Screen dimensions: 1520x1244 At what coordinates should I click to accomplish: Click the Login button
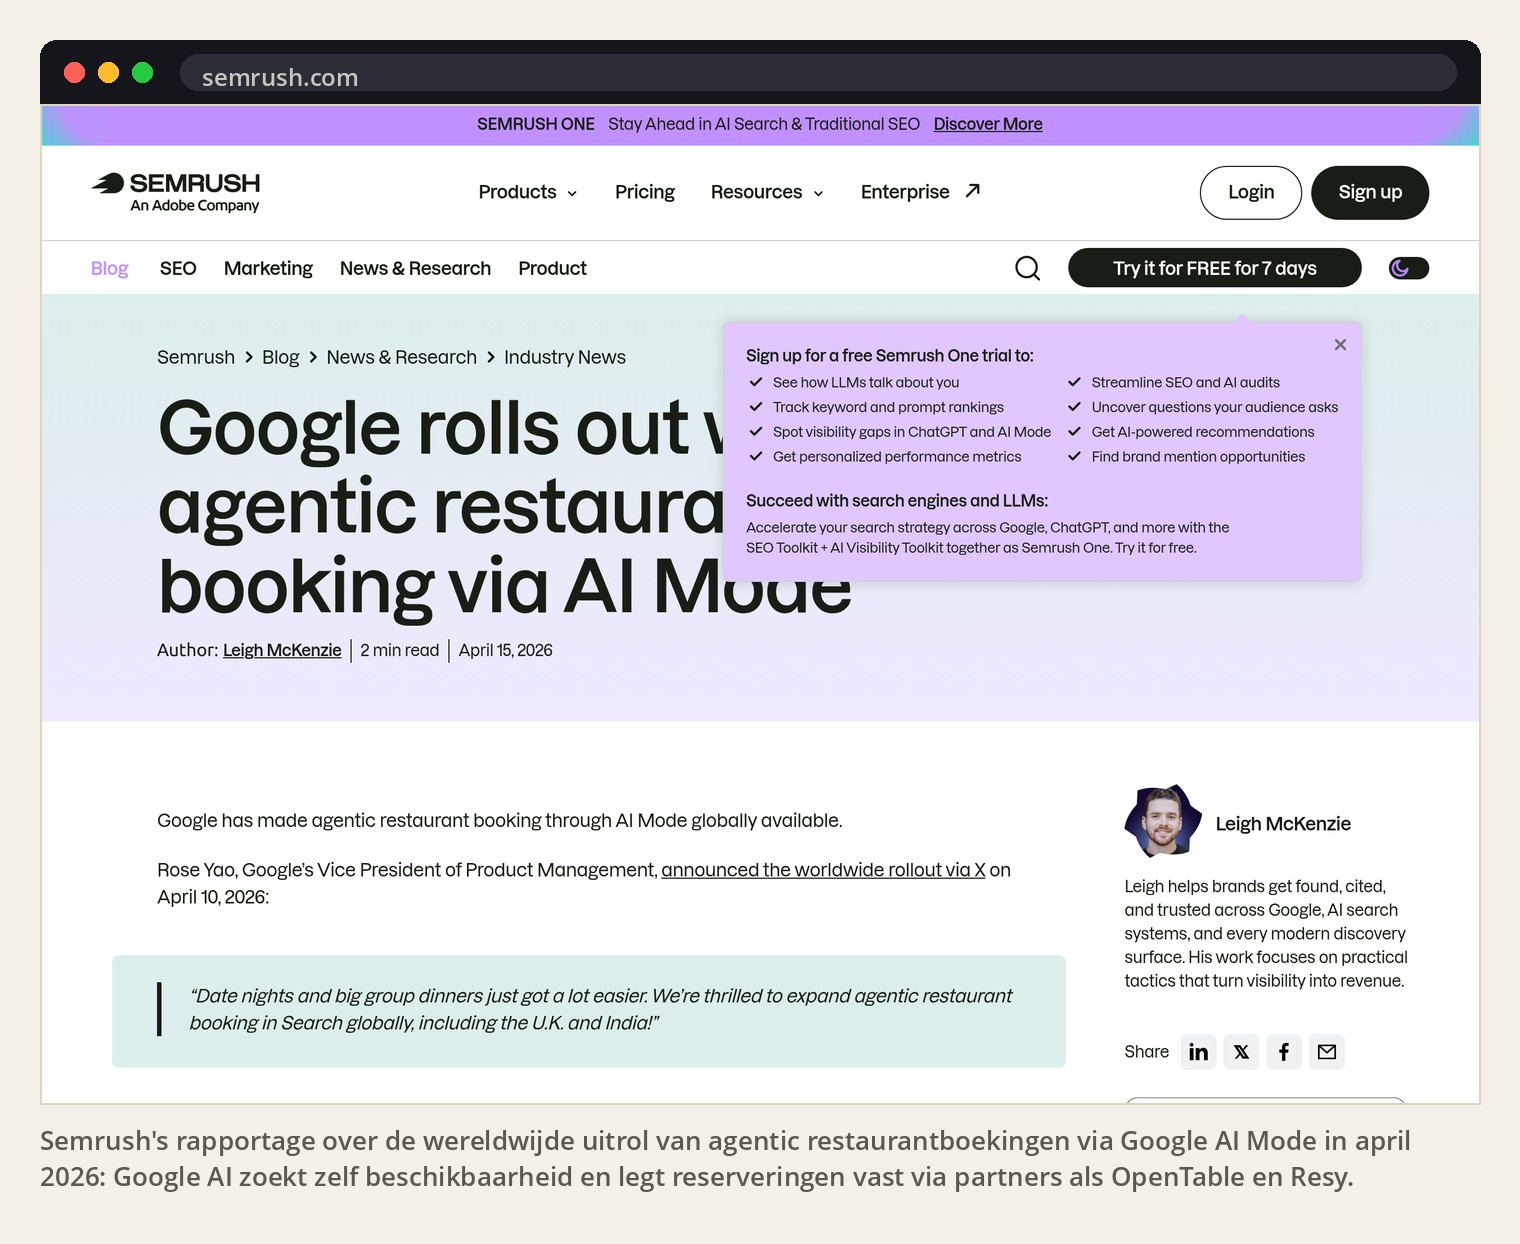pos(1250,192)
